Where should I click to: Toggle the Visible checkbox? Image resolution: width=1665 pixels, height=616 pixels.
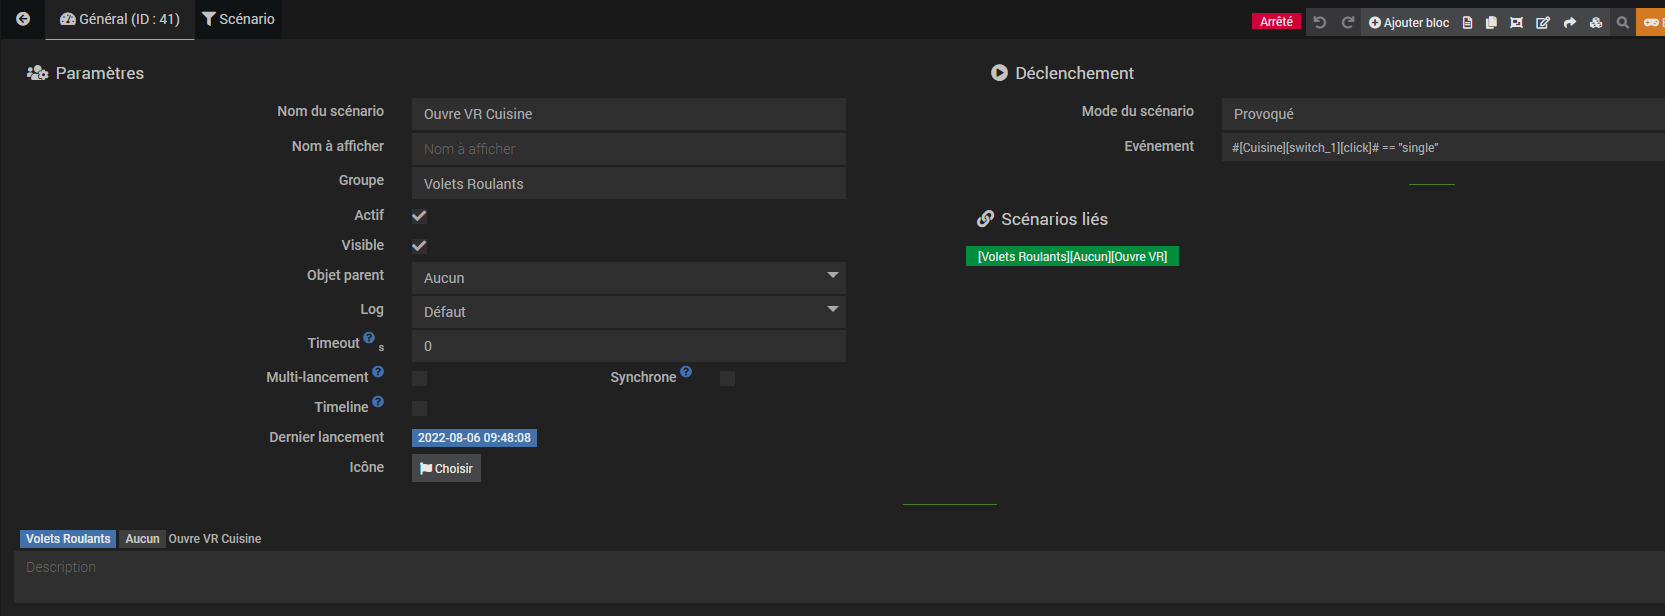tap(419, 246)
